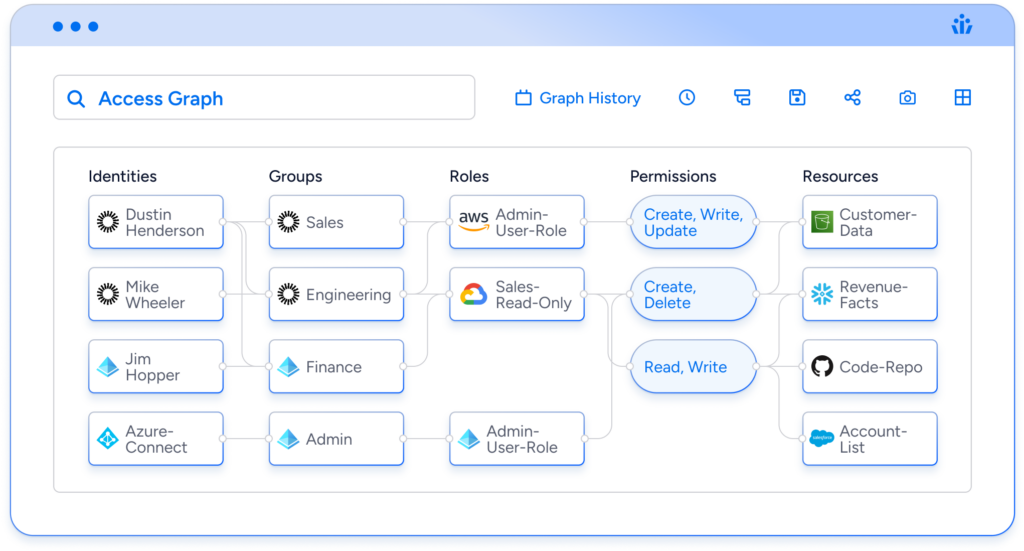Click the search magnifier icon
Image resolution: width=1024 pixels, height=551 pixels.
(76, 99)
